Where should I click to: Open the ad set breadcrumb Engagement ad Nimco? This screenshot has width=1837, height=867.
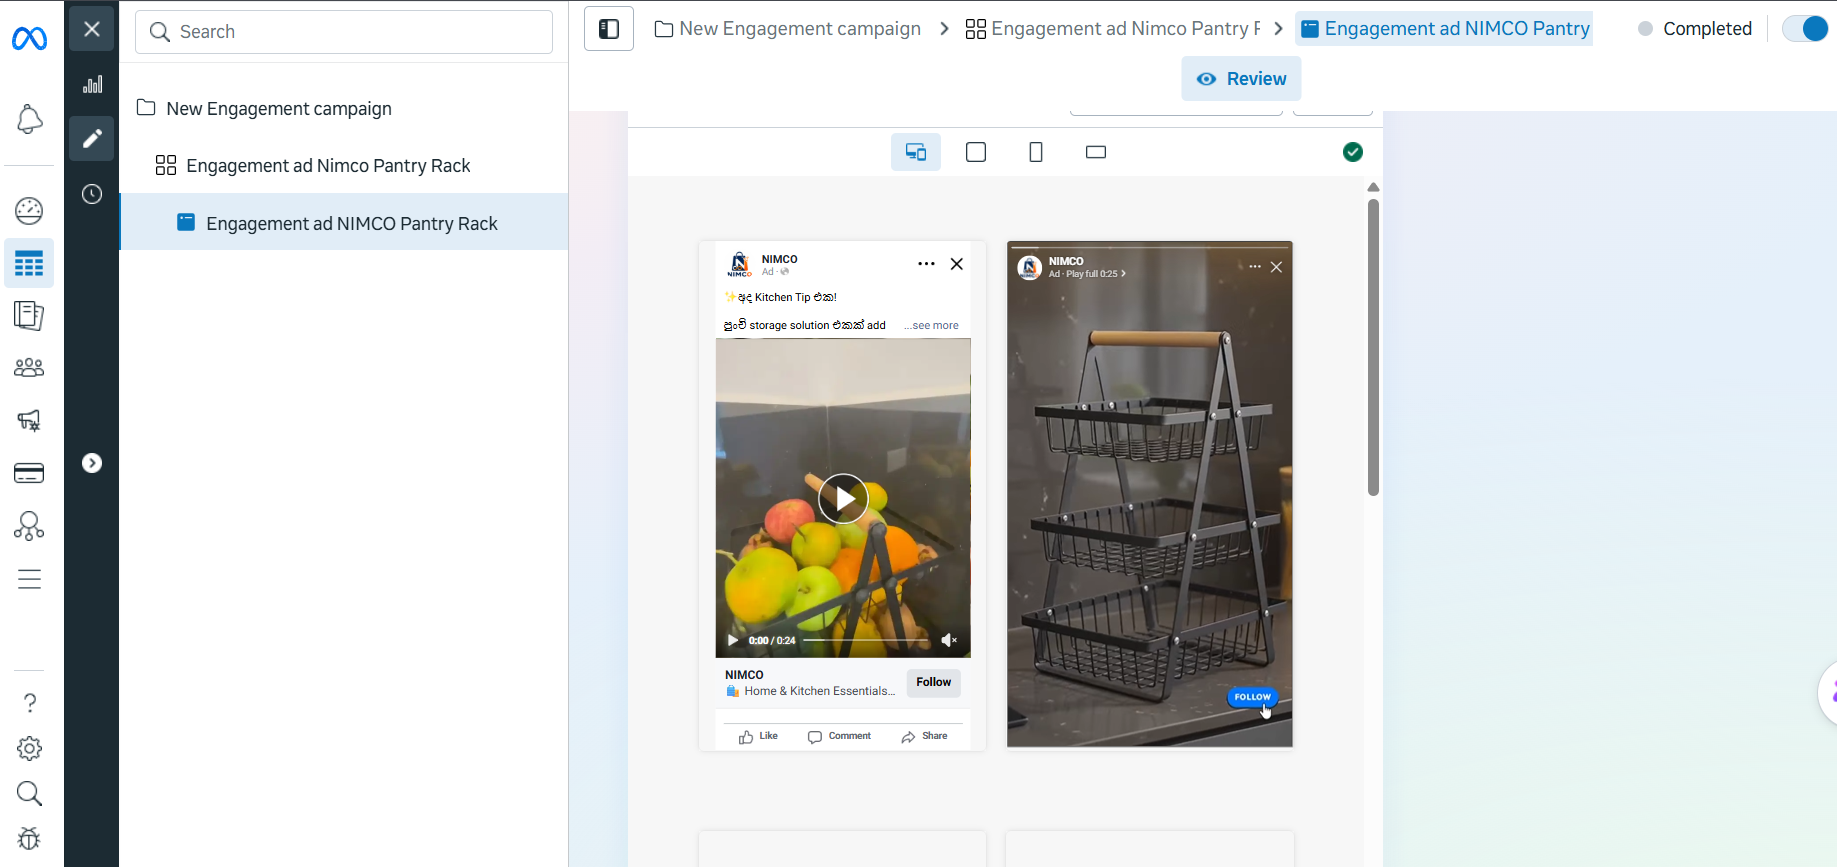pos(1113,29)
